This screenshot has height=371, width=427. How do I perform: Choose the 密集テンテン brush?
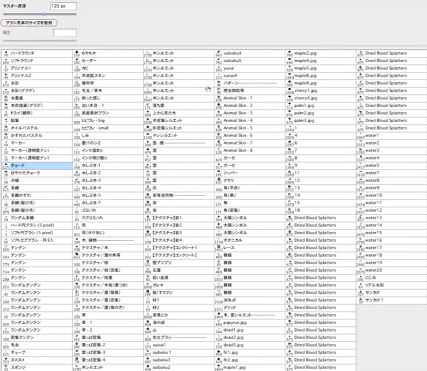point(37,337)
